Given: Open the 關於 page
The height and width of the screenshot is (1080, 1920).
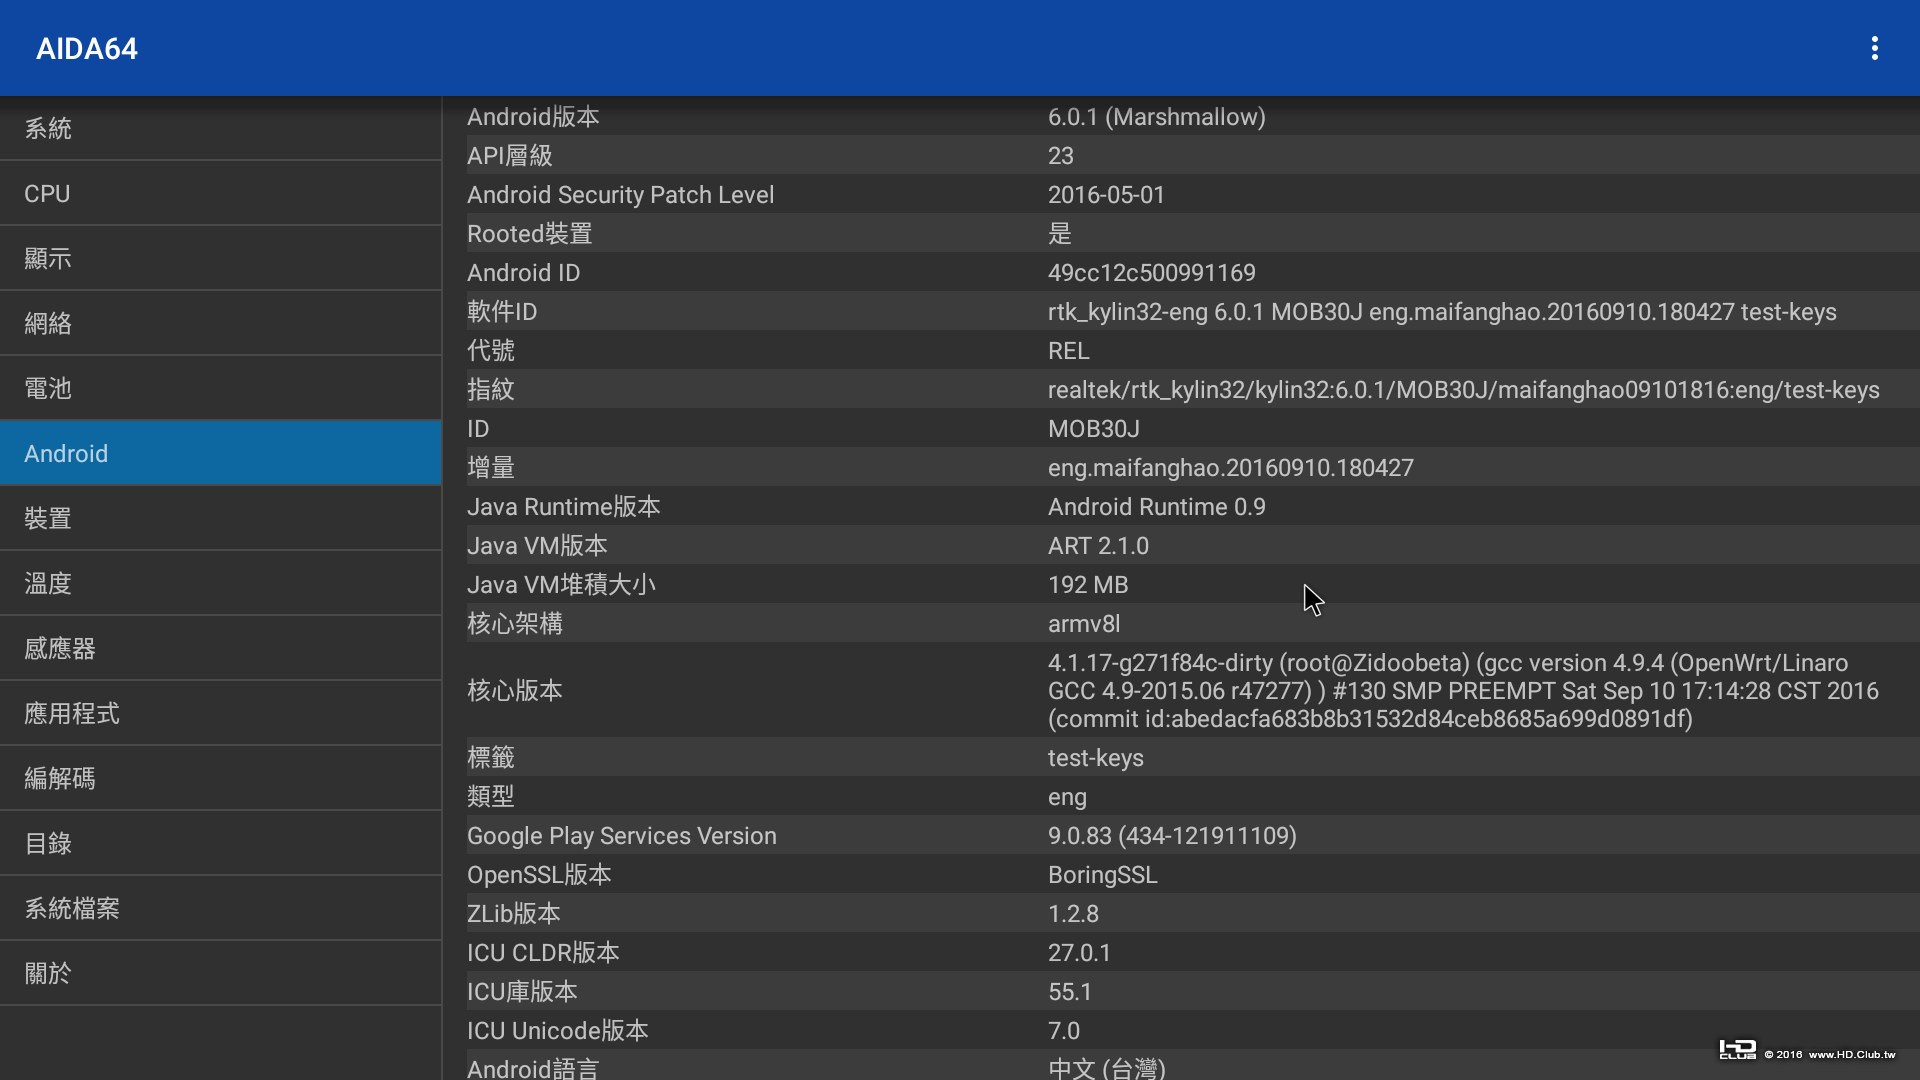Looking at the screenshot, I should pyautogui.click(x=220, y=973).
